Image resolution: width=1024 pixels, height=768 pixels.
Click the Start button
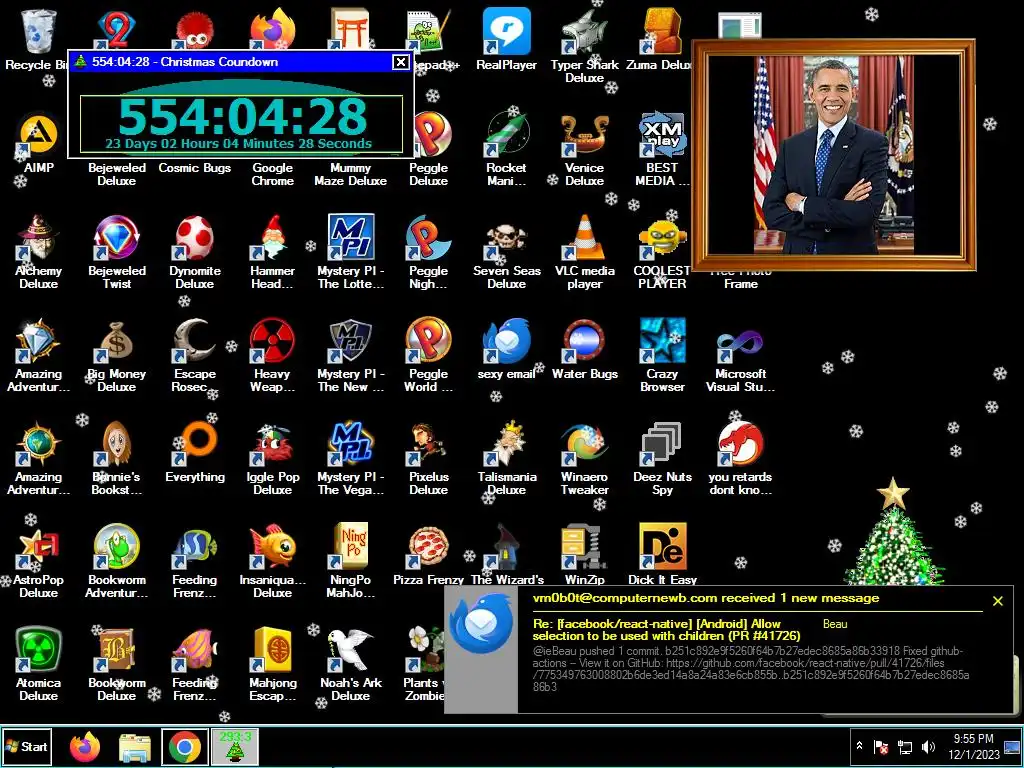[x=27, y=746]
